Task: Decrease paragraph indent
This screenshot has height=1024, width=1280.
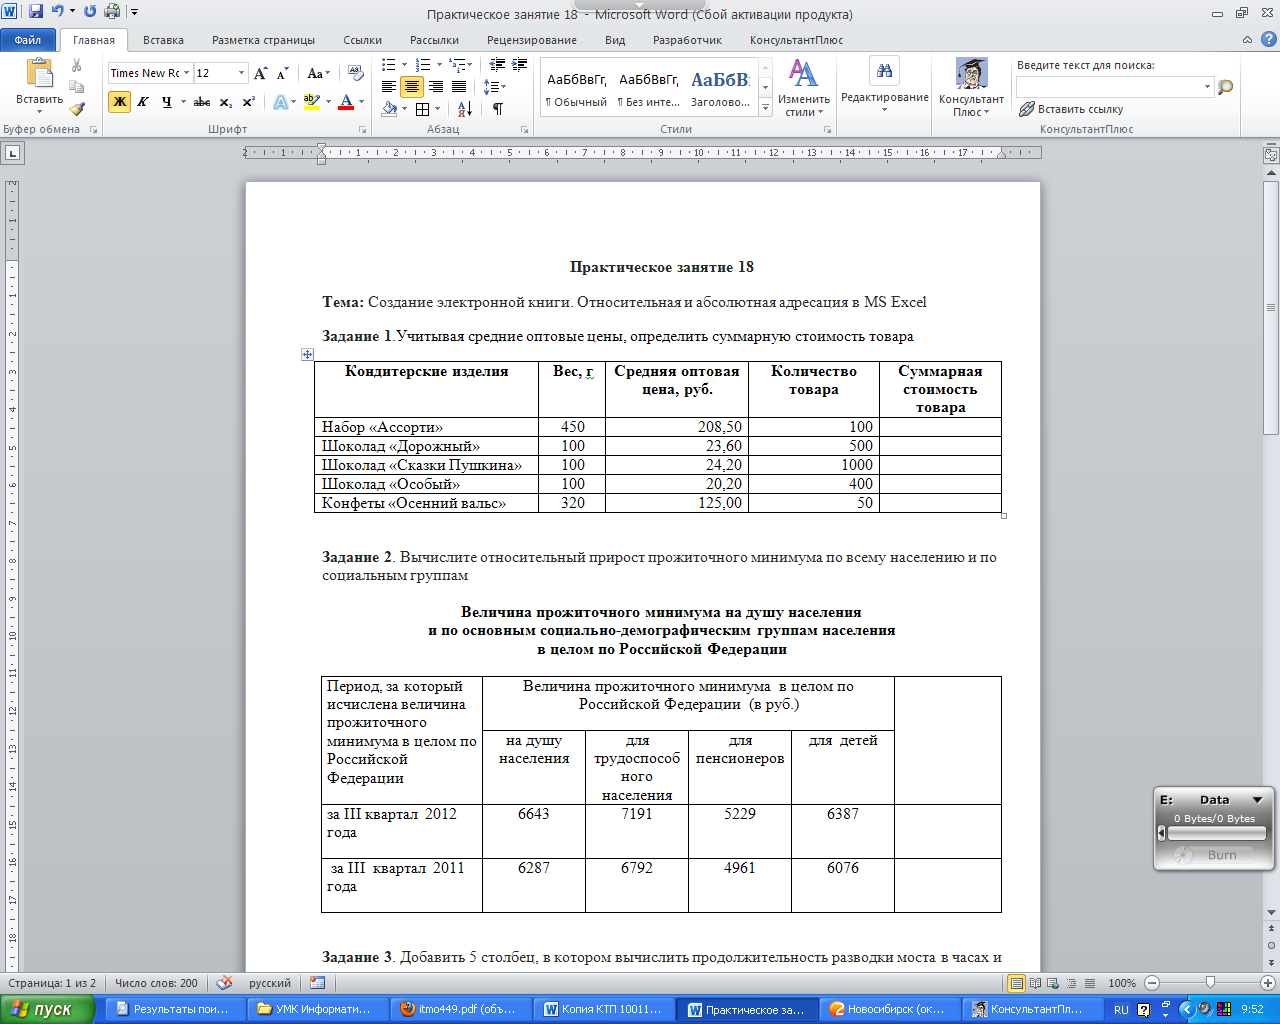Action: pos(497,65)
